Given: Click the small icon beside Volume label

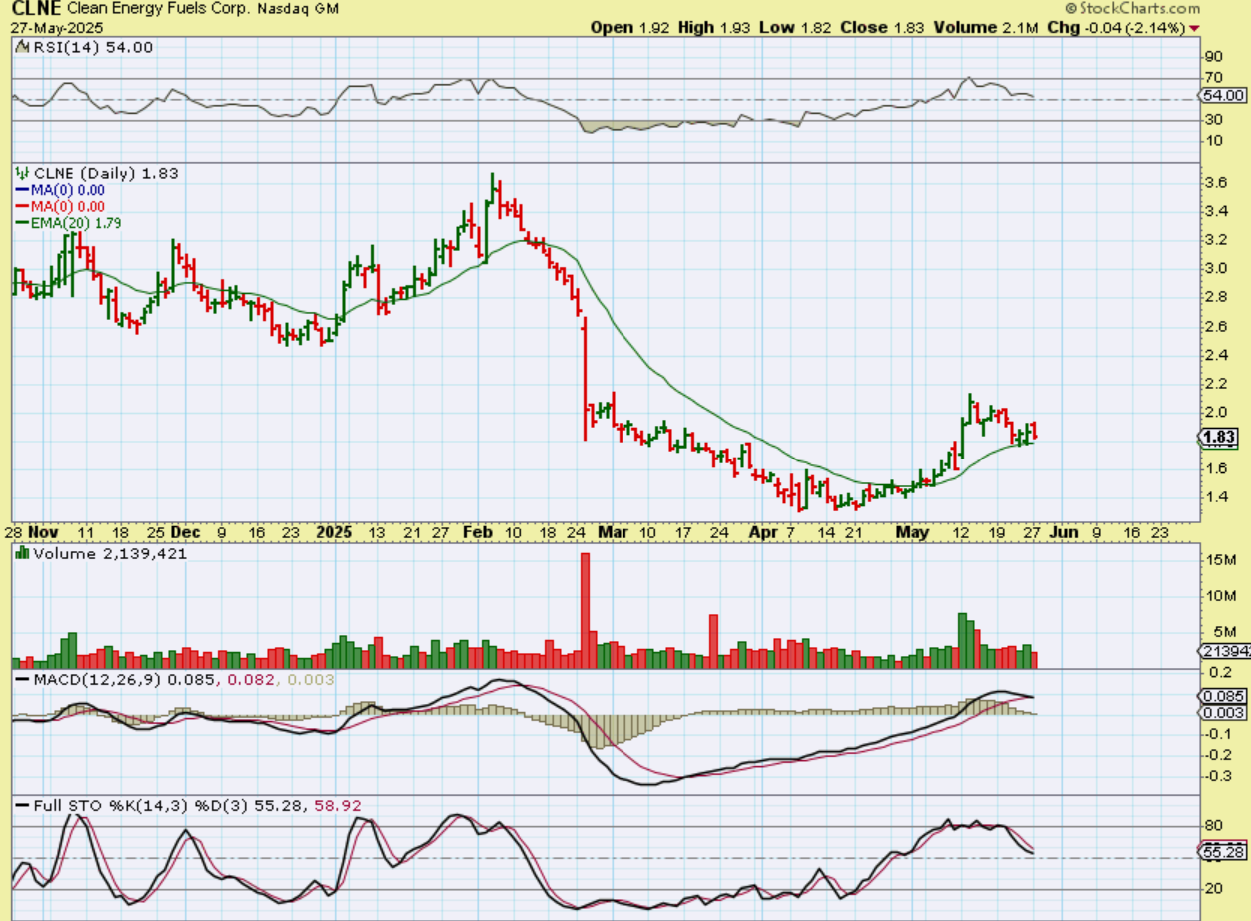Looking at the screenshot, I should [x=21, y=554].
